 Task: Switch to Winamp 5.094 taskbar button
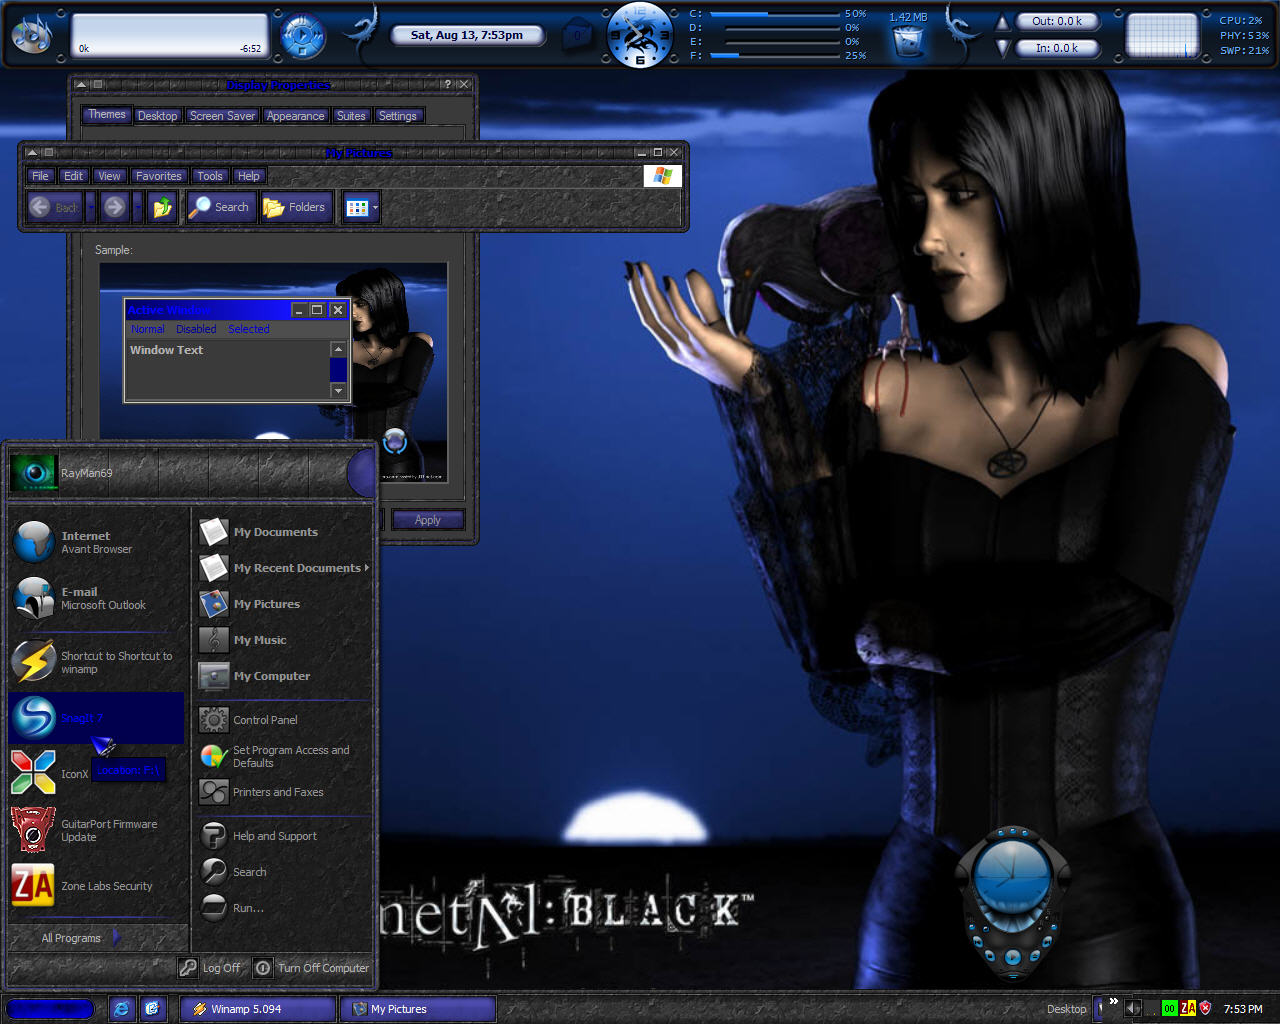(x=257, y=1009)
